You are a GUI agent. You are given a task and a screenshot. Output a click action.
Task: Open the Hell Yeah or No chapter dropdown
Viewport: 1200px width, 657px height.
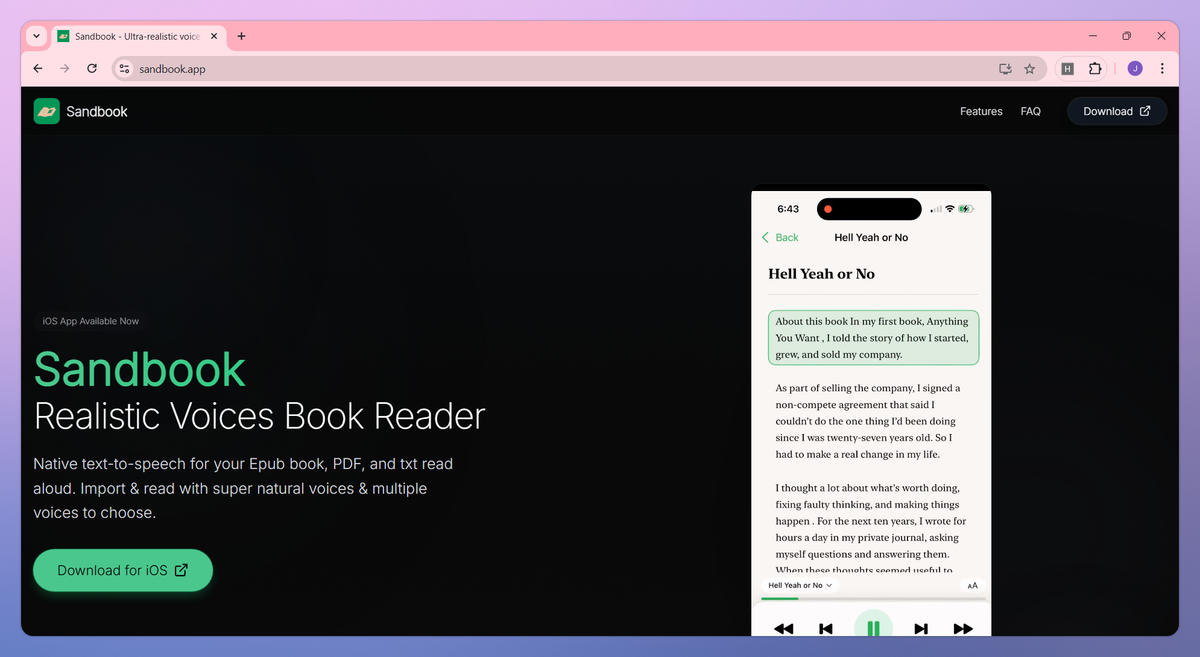pos(800,585)
